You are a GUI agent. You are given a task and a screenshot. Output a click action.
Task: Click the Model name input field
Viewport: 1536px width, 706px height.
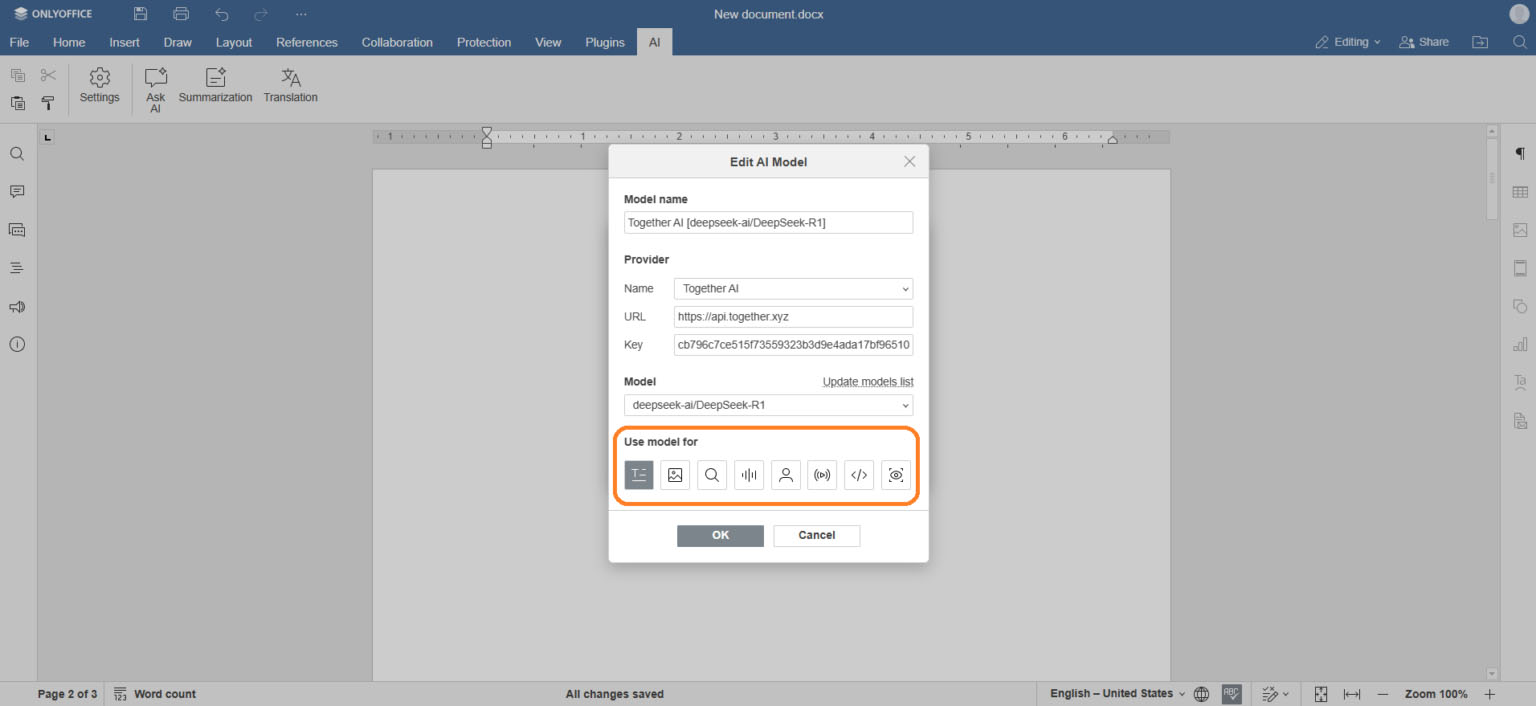[769, 222]
